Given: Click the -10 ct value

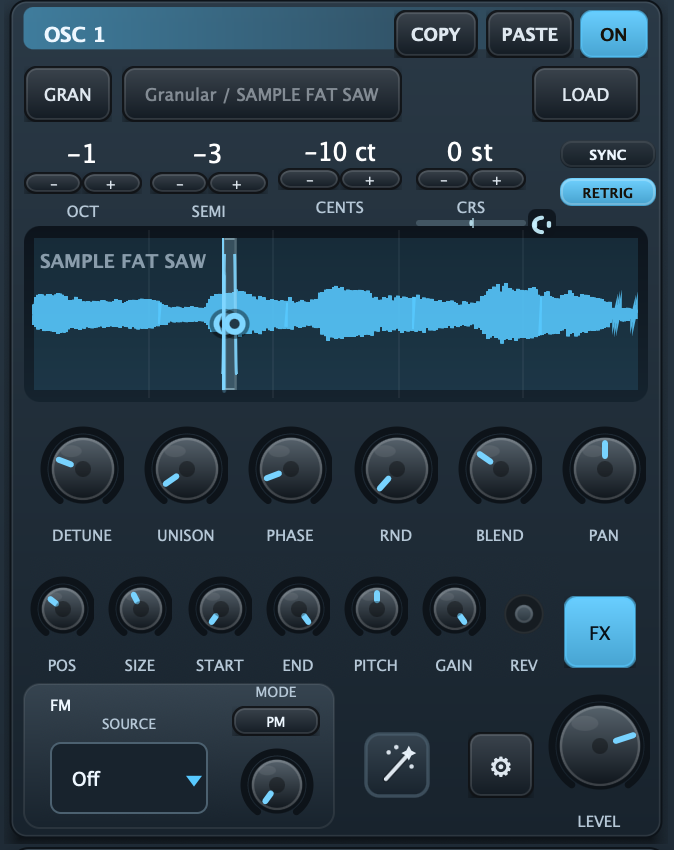Looking at the screenshot, I should [340, 152].
